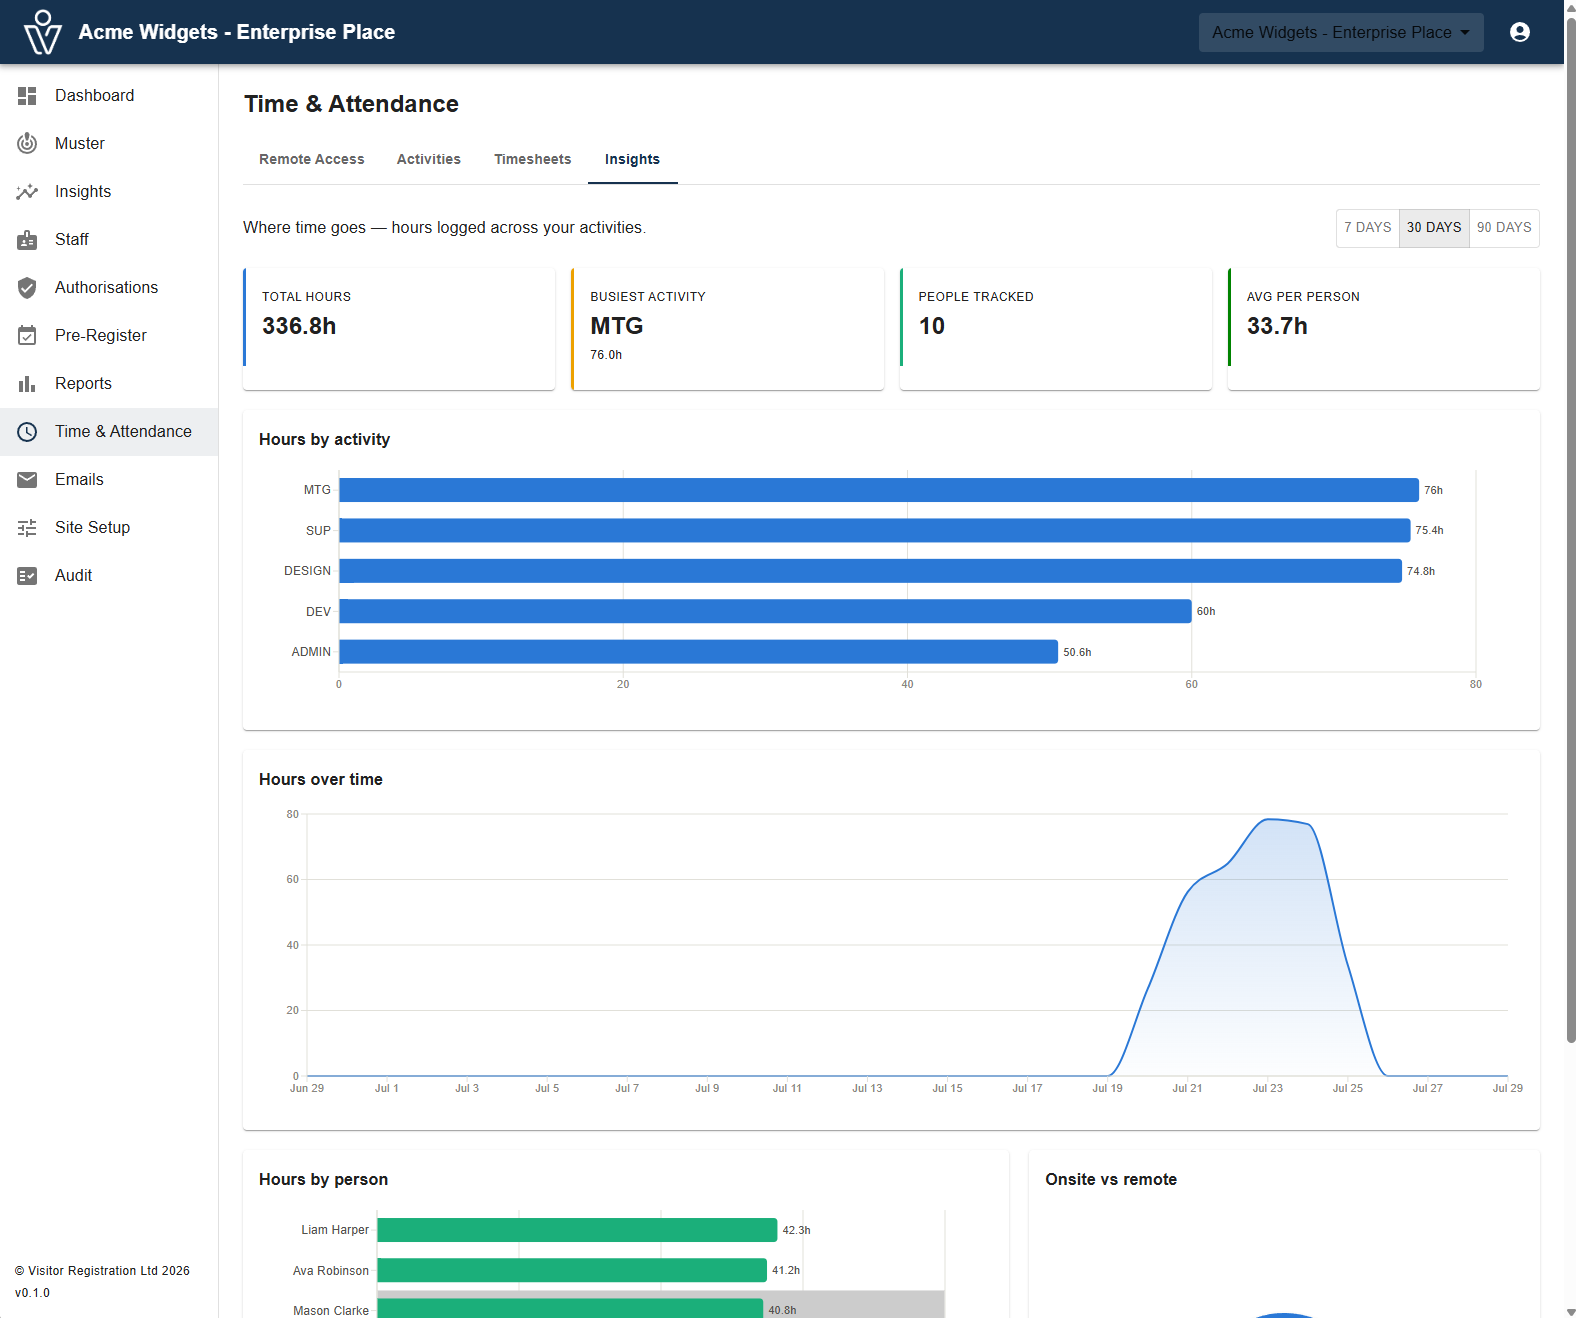Click the Staff badge icon
1576x1318 pixels.
pos(27,240)
